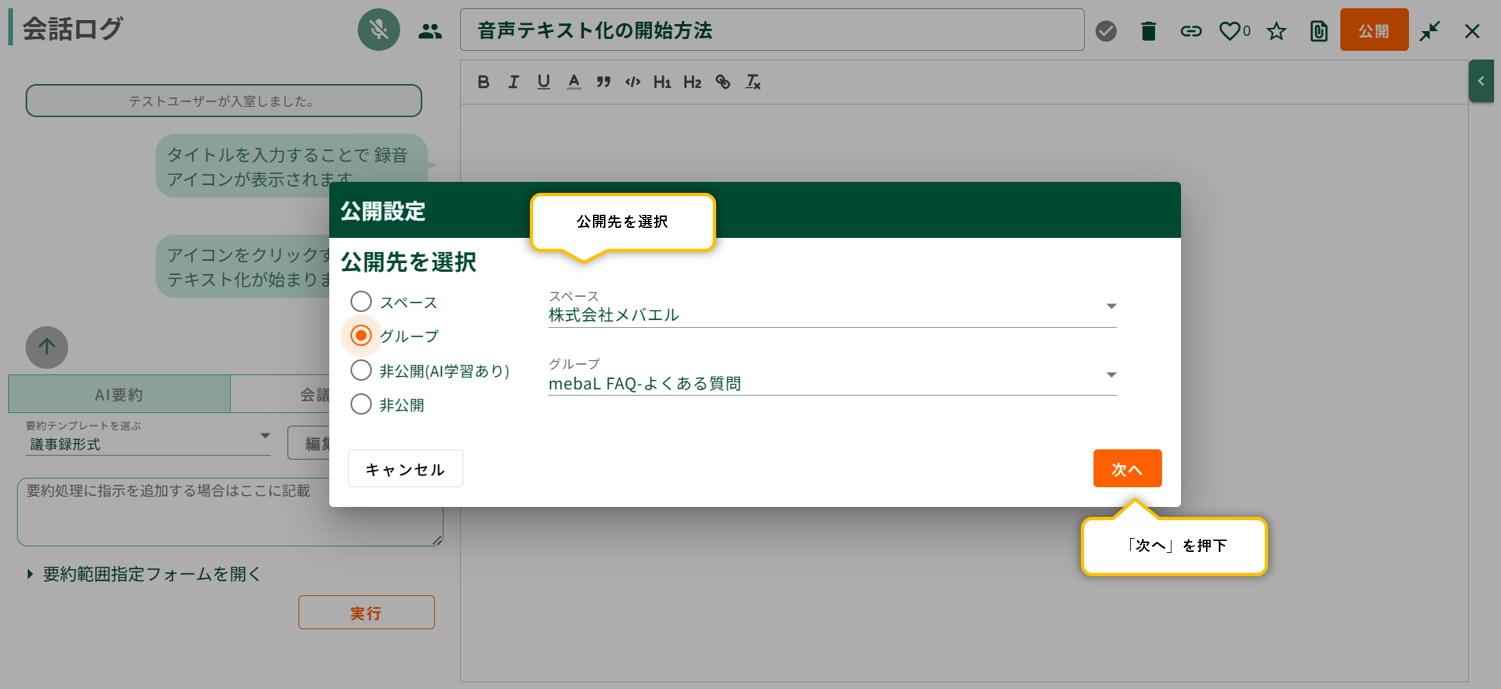Click the muted microphone icon
Viewport: 1501px width, 689px height.
378,30
